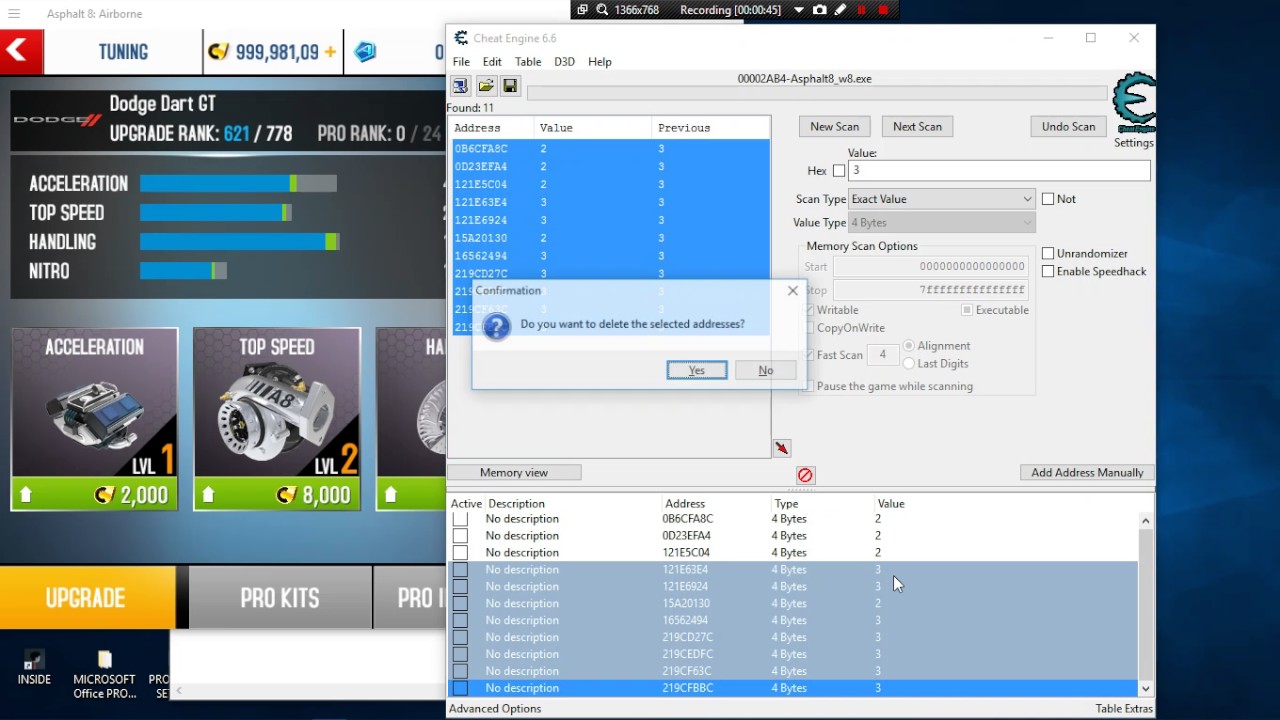Open Memory view
1280x720 pixels.
[x=514, y=473]
